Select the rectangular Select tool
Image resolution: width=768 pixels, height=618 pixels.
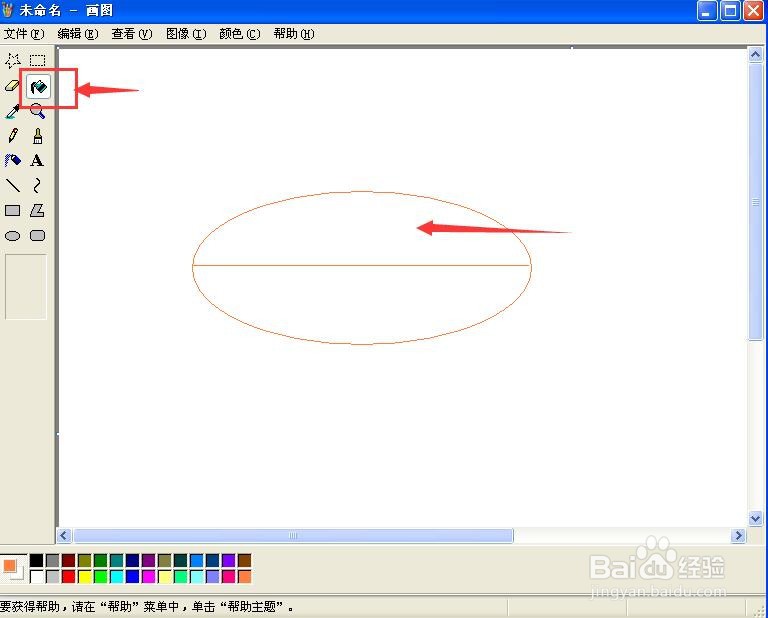click(38, 61)
